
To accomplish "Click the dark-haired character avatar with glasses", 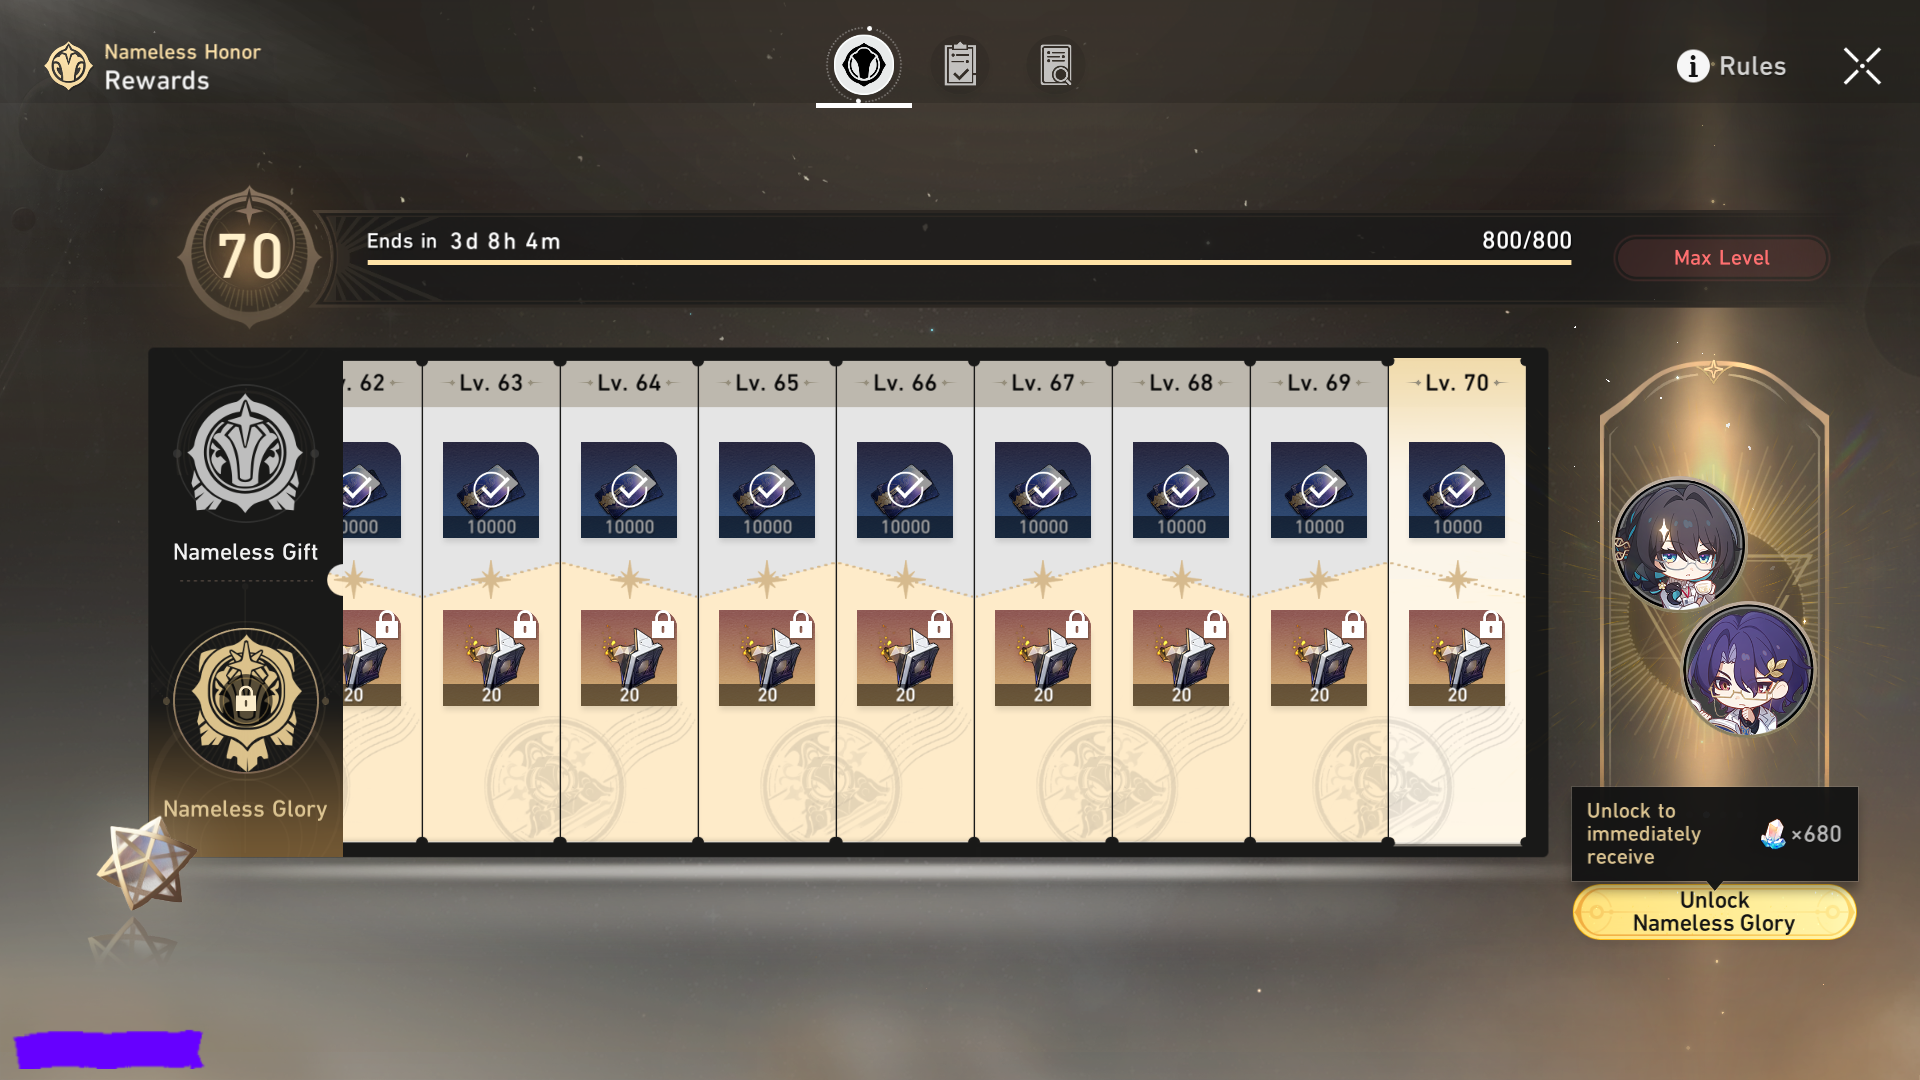I will (x=1679, y=545).
